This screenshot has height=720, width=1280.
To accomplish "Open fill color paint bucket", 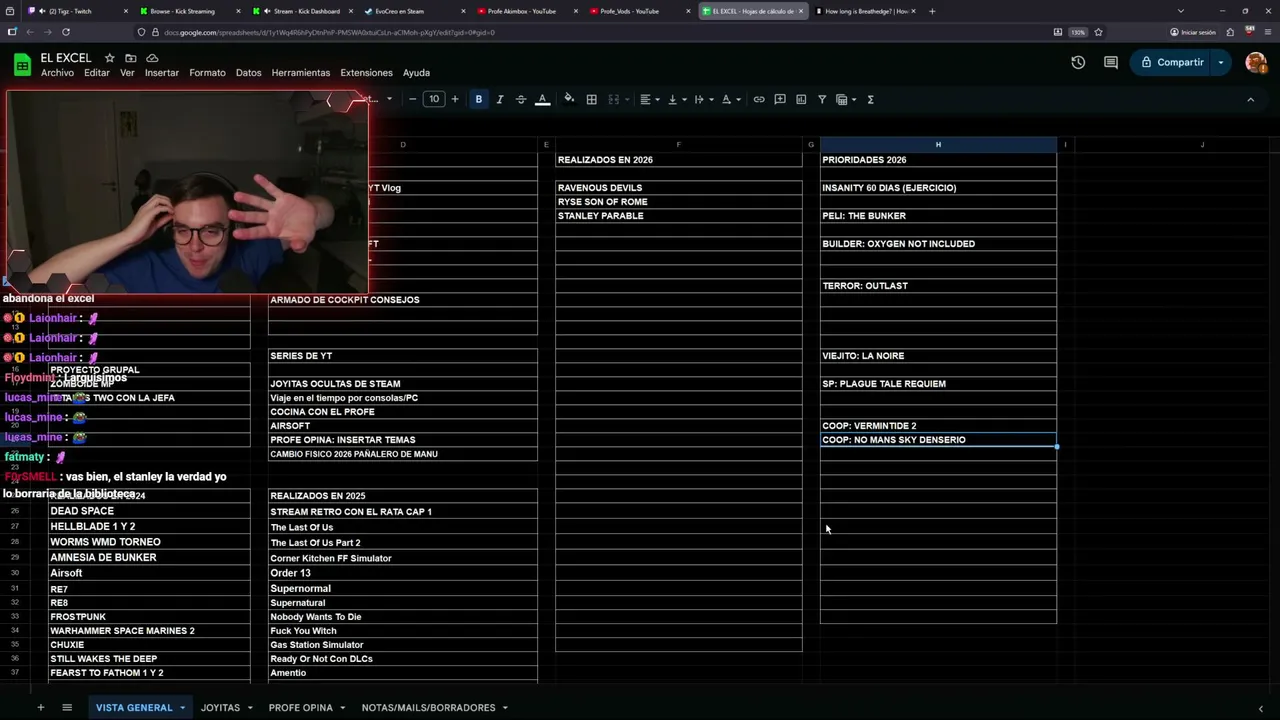I will tap(569, 99).
